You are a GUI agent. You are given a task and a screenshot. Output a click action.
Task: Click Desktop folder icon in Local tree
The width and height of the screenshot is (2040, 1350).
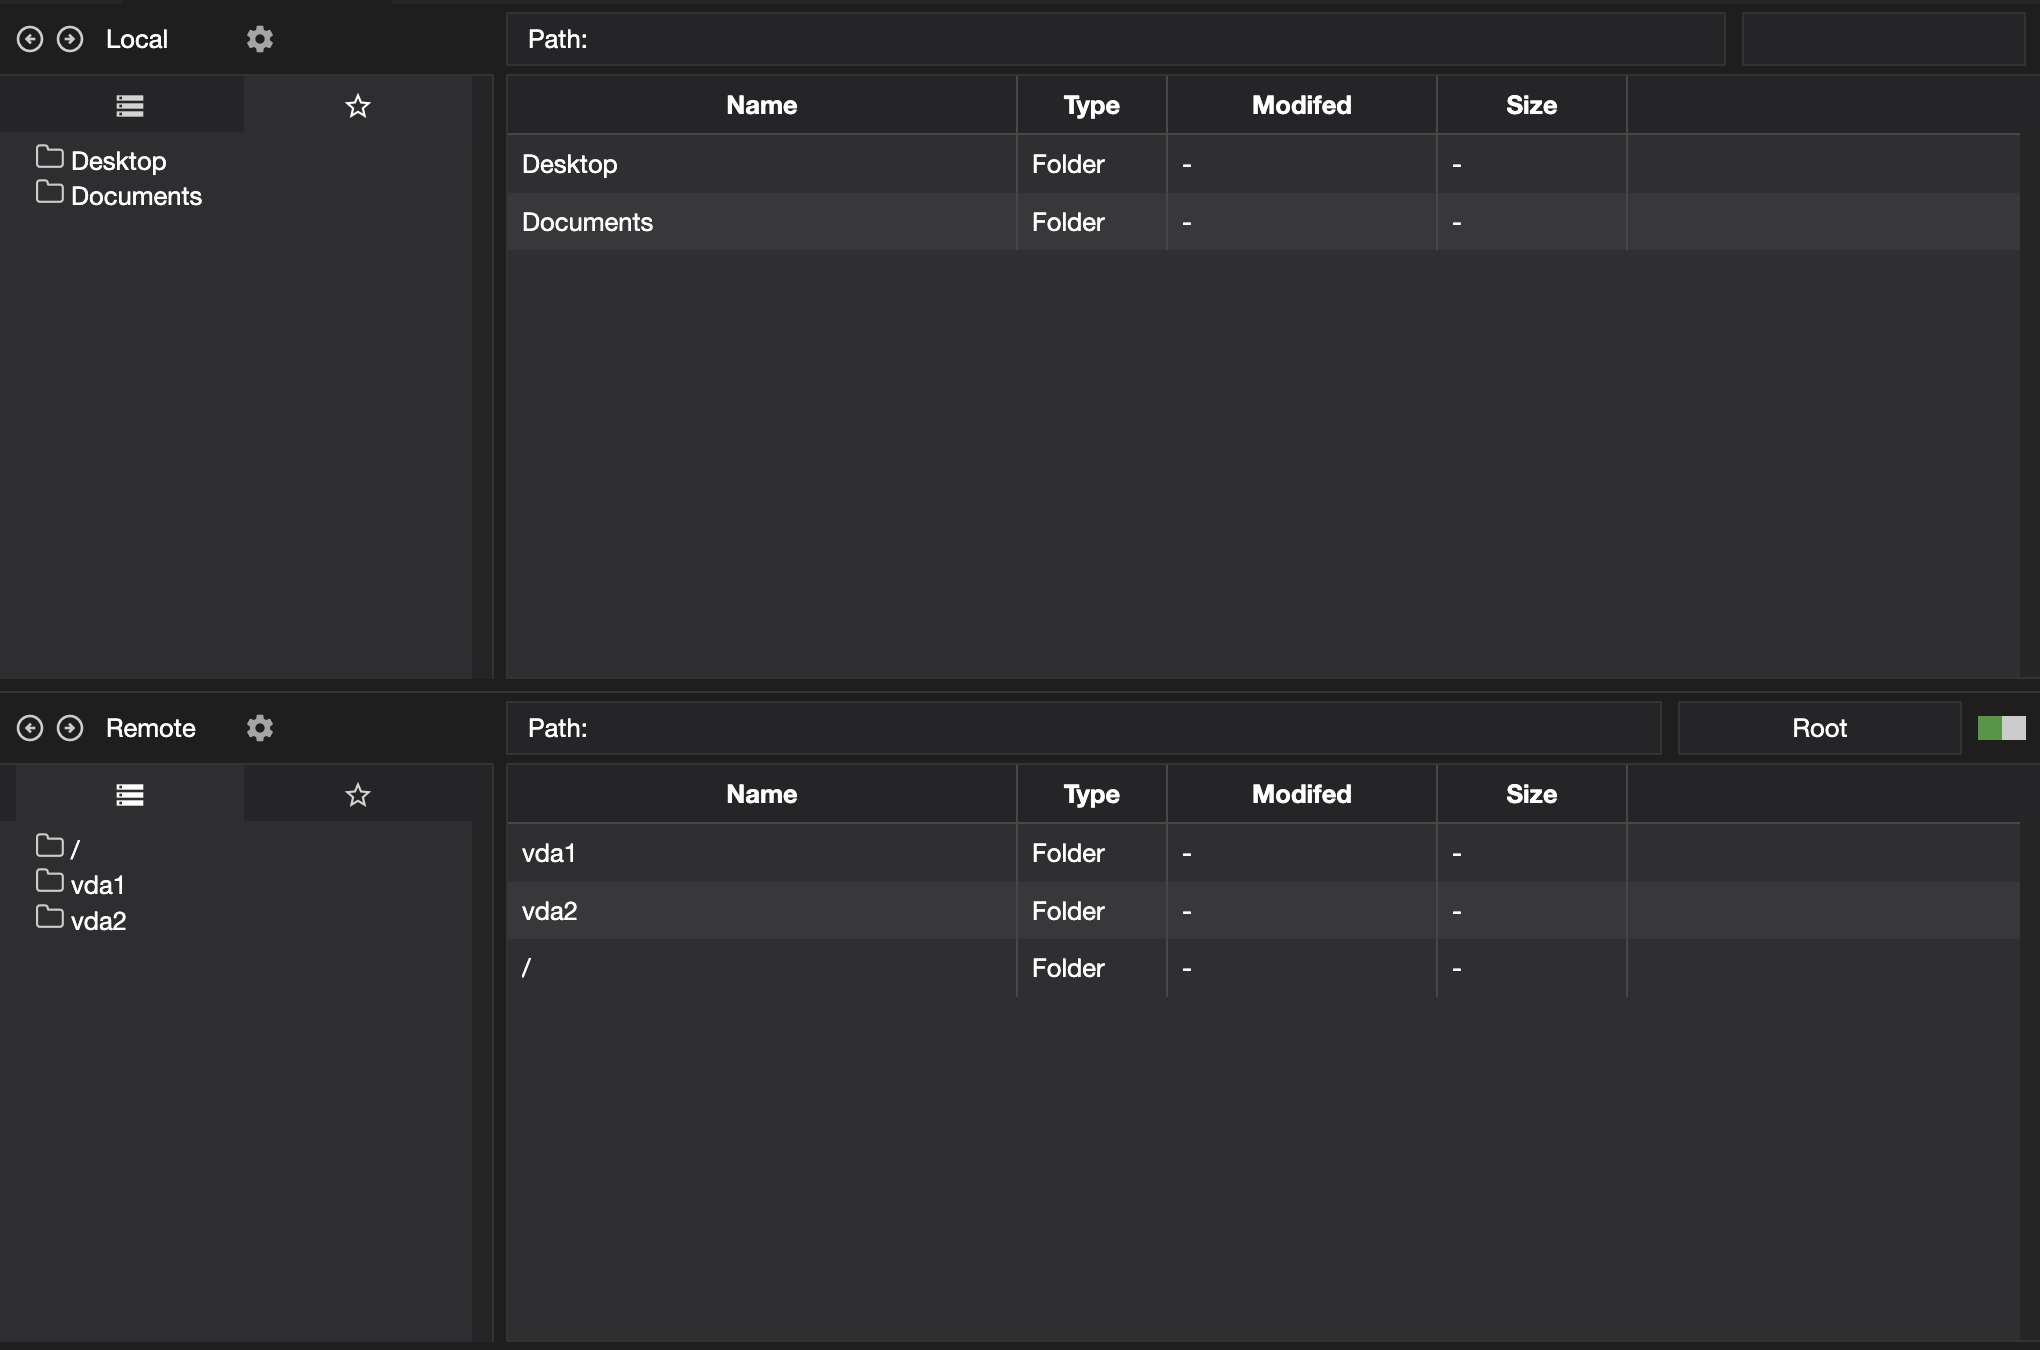(50, 157)
